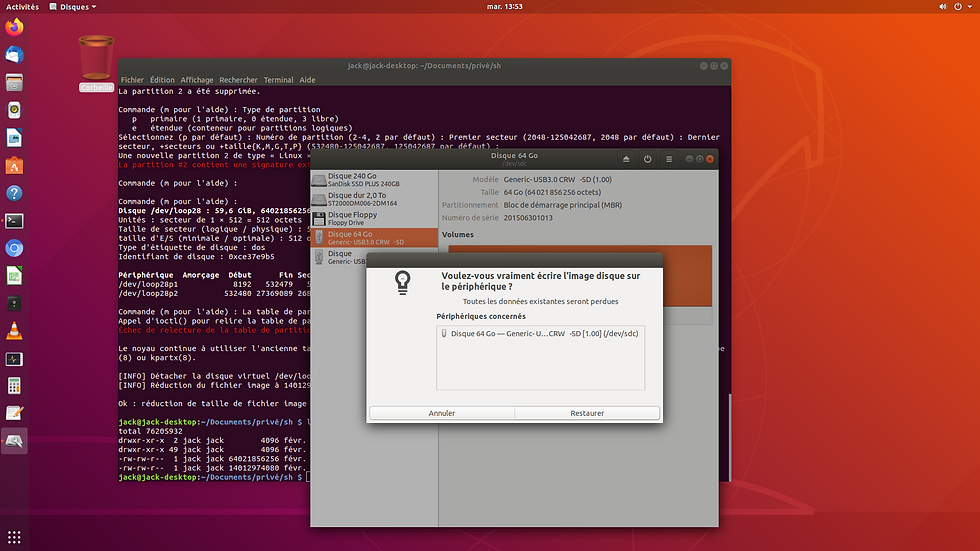980x551 pixels.
Task: Open Fichier menu in terminal
Action: point(132,80)
